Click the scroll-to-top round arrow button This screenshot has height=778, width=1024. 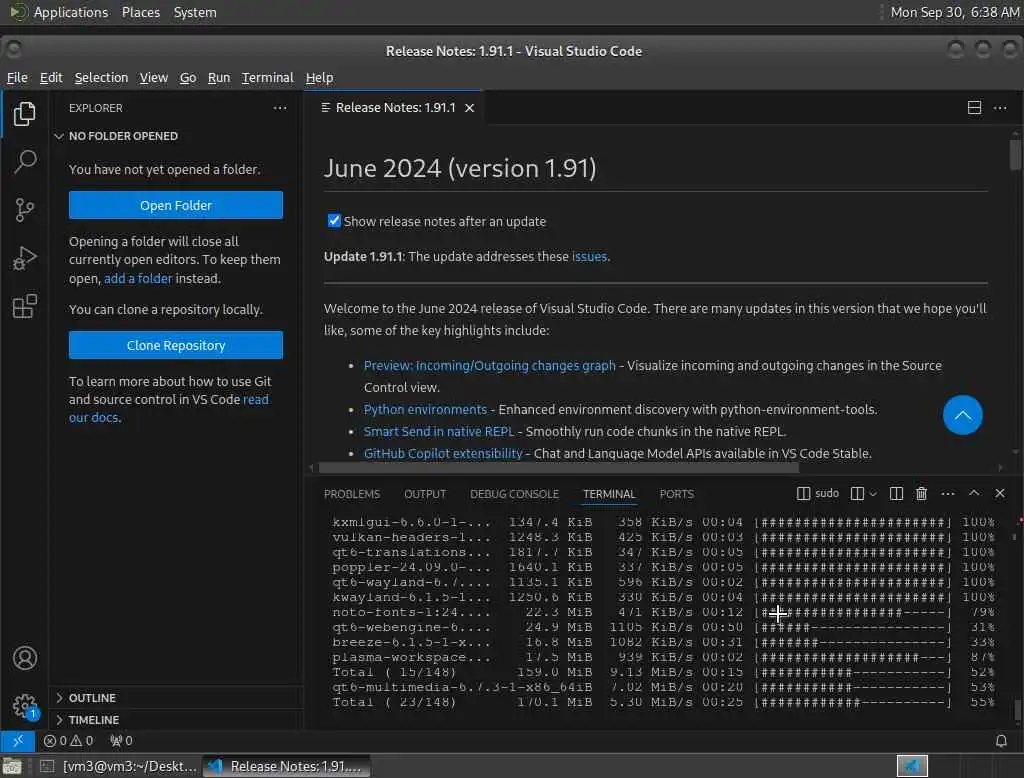962,415
